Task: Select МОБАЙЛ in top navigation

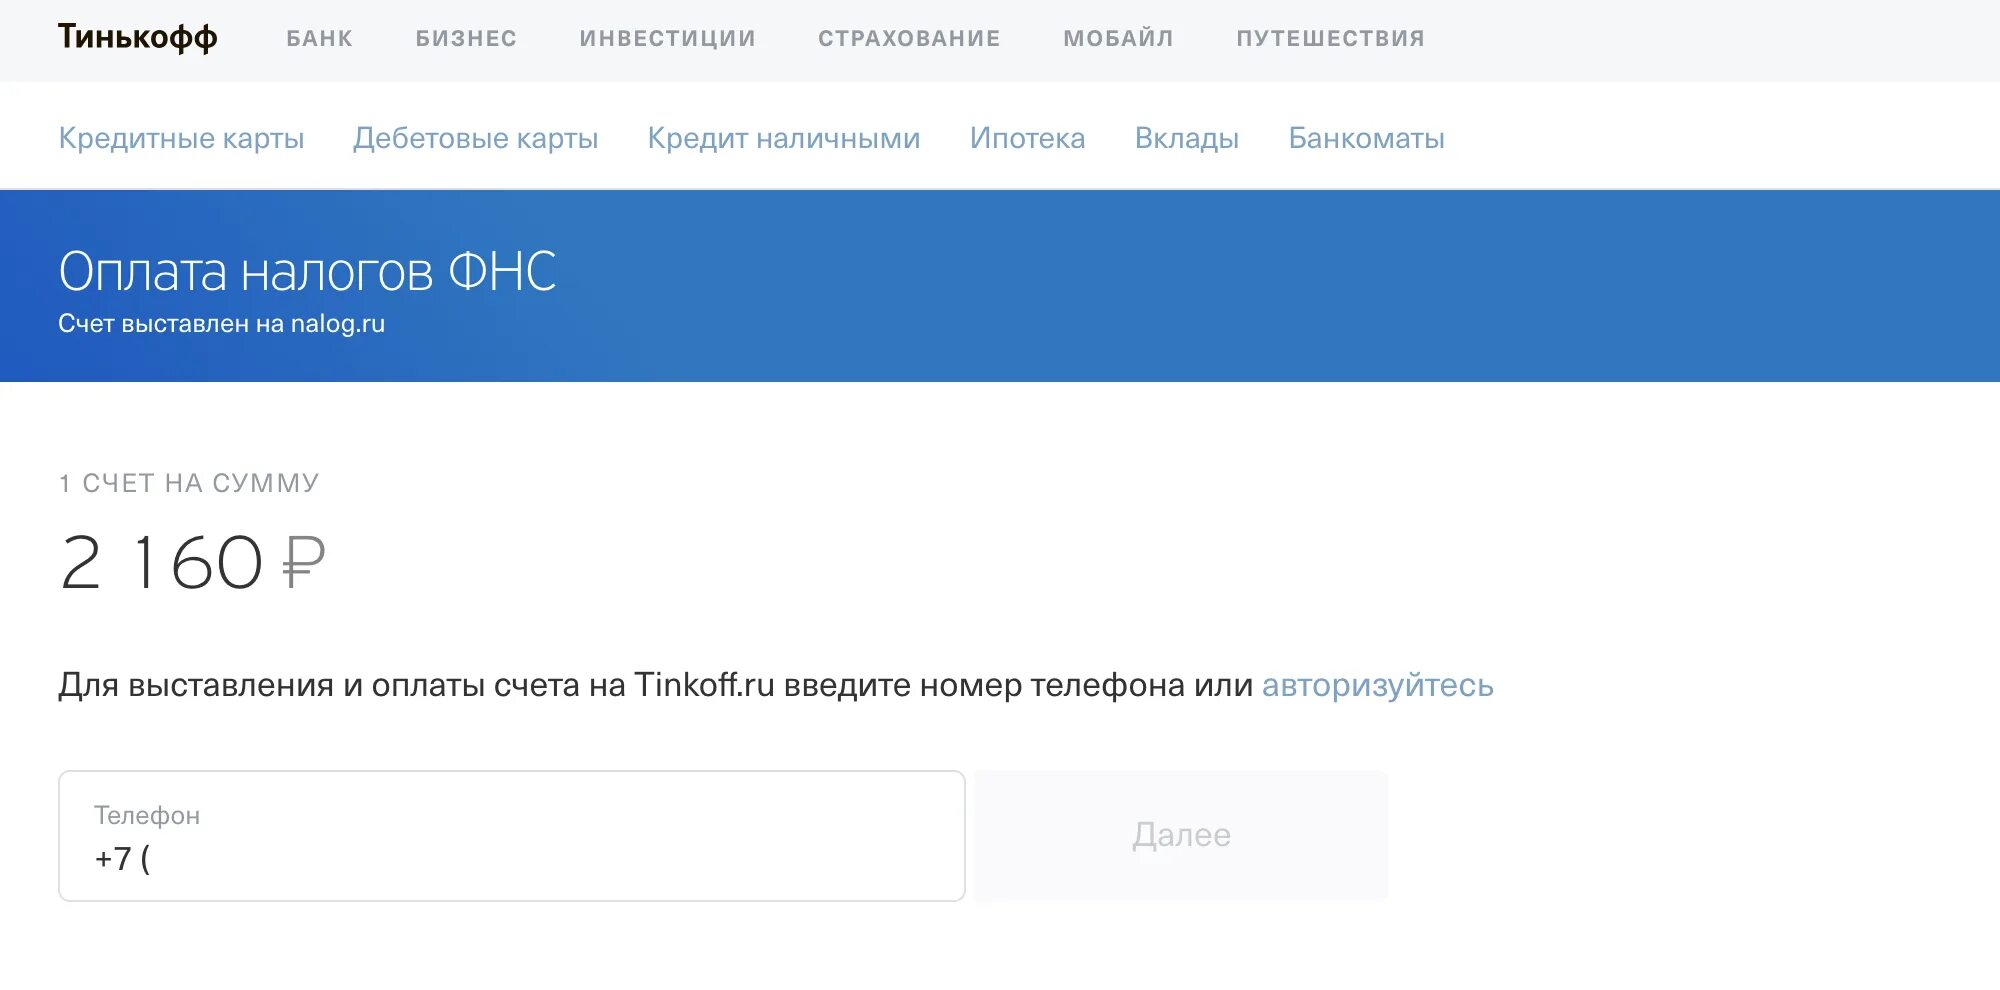Action: (1119, 38)
